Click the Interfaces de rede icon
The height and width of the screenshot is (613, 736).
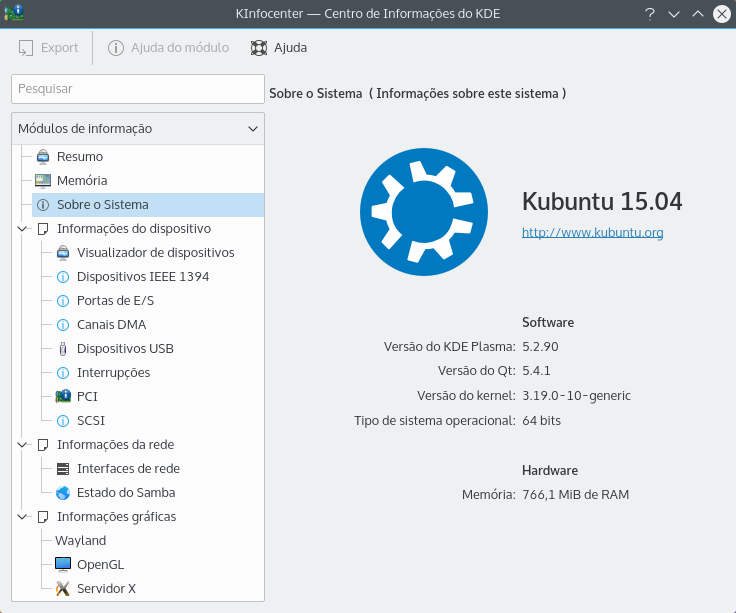pos(63,469)
